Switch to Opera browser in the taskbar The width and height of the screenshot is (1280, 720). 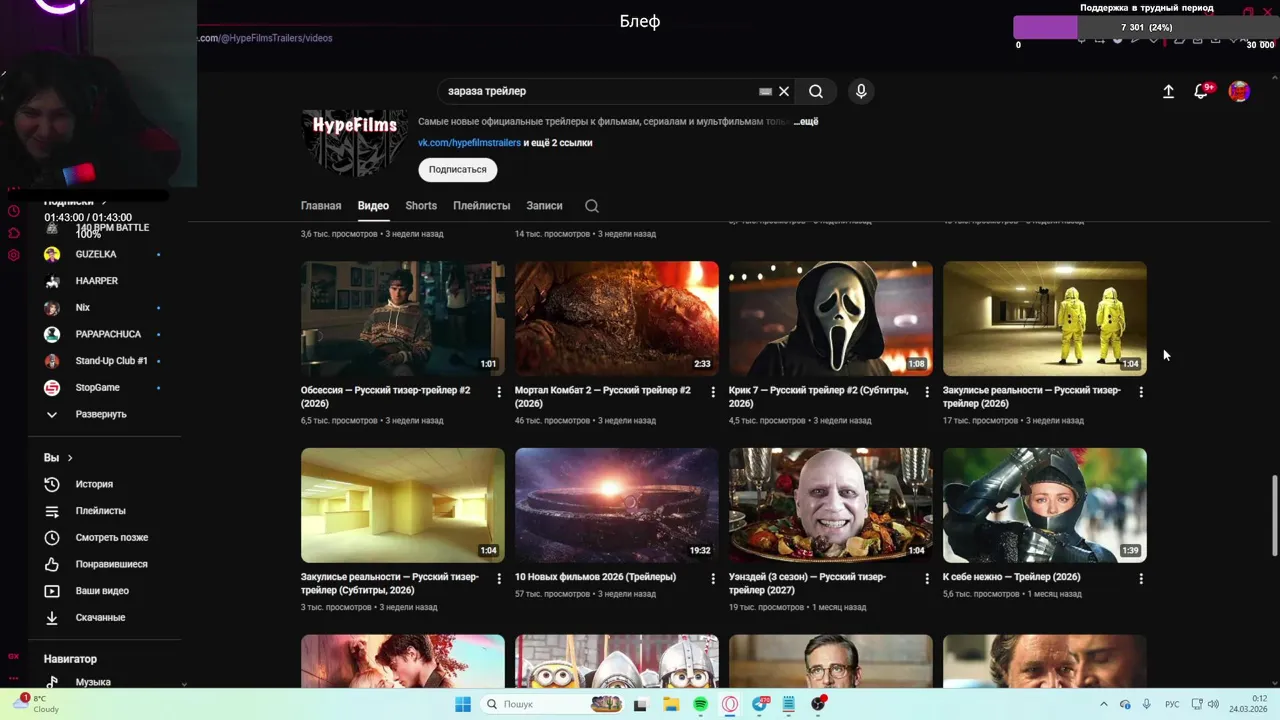(730, 704)
